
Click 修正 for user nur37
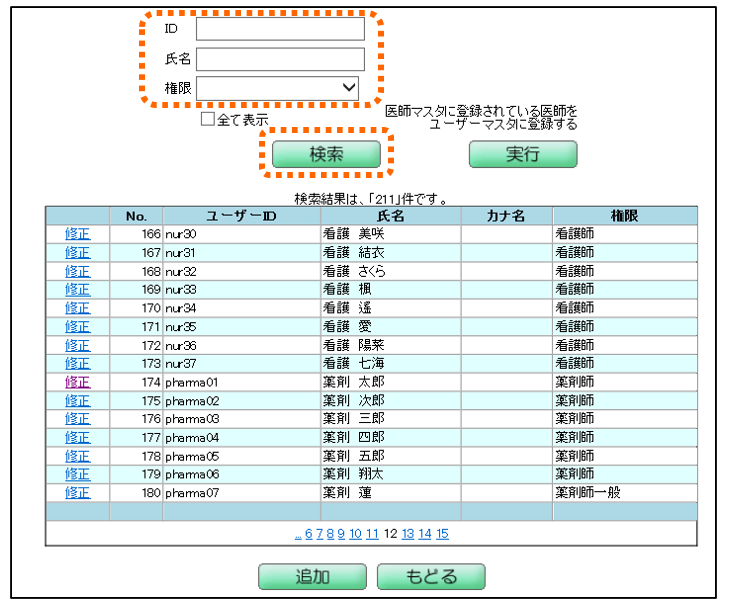click(x=77, y=364)
